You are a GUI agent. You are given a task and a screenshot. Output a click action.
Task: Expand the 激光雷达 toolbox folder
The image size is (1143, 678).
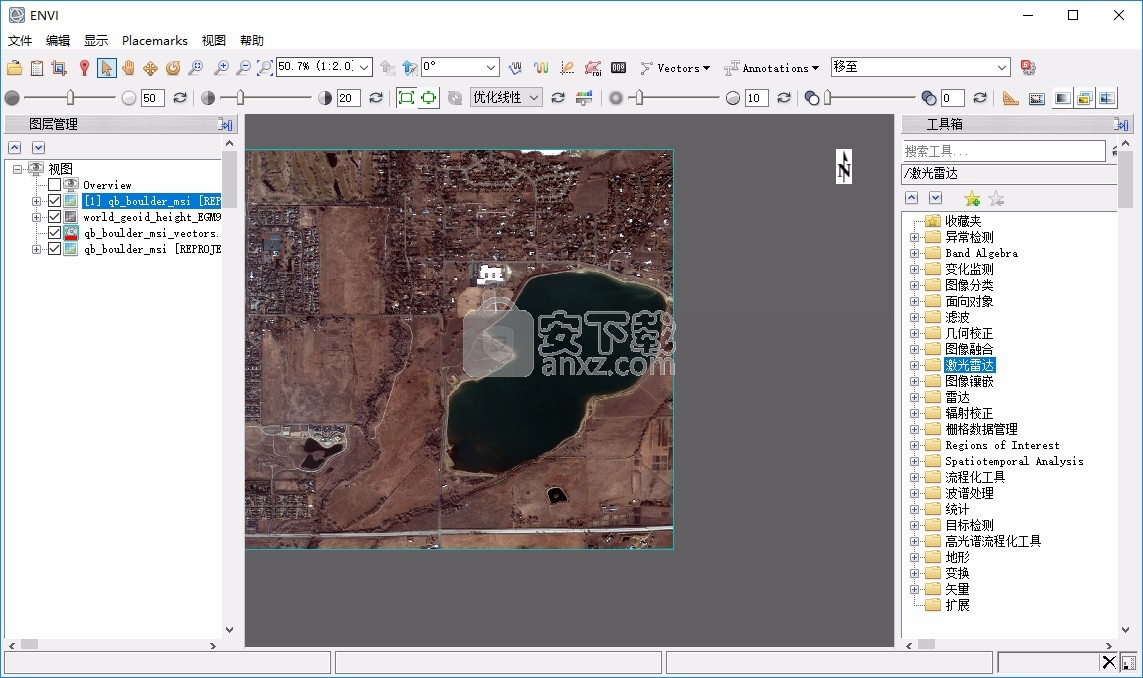tap(914, 365)
